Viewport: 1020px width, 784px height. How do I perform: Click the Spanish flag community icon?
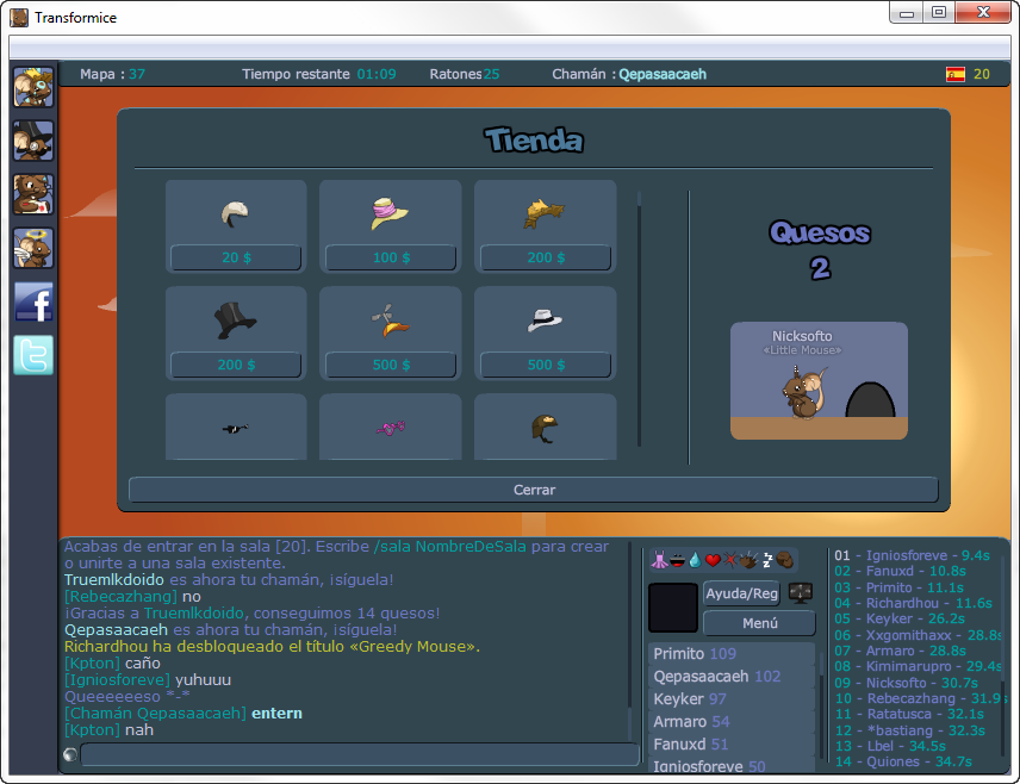point(955,74)
